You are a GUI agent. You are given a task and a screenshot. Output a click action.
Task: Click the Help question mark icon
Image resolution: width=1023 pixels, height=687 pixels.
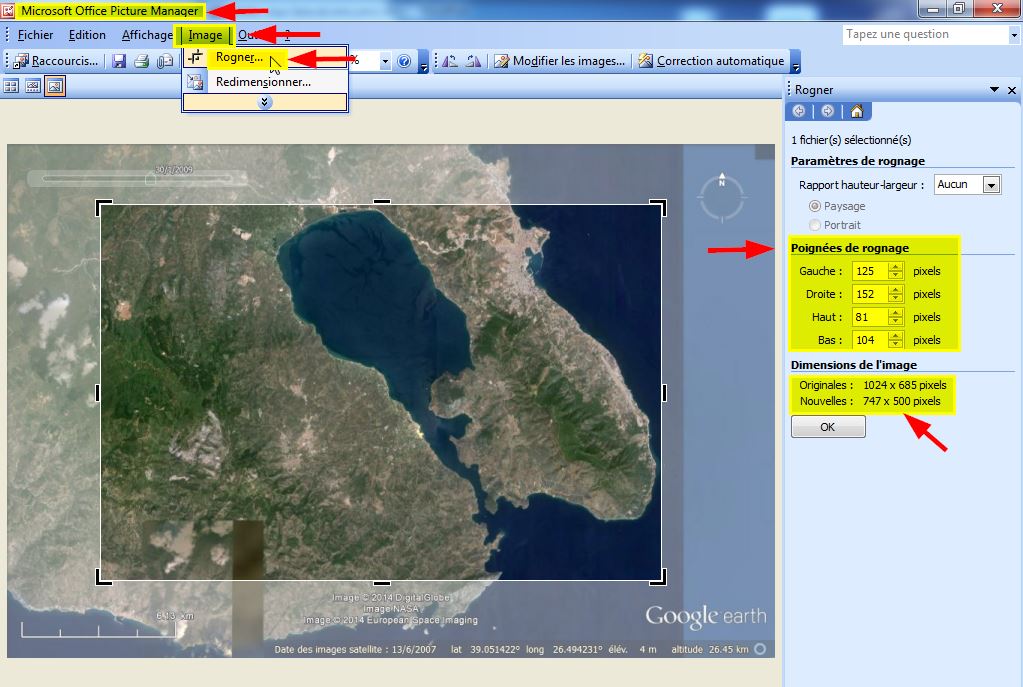[x=404, y=61]
